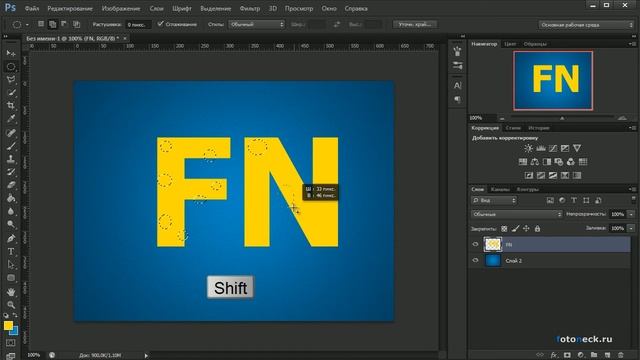
Task: Select the Horizontal Type tool
Action: [11, 251]
